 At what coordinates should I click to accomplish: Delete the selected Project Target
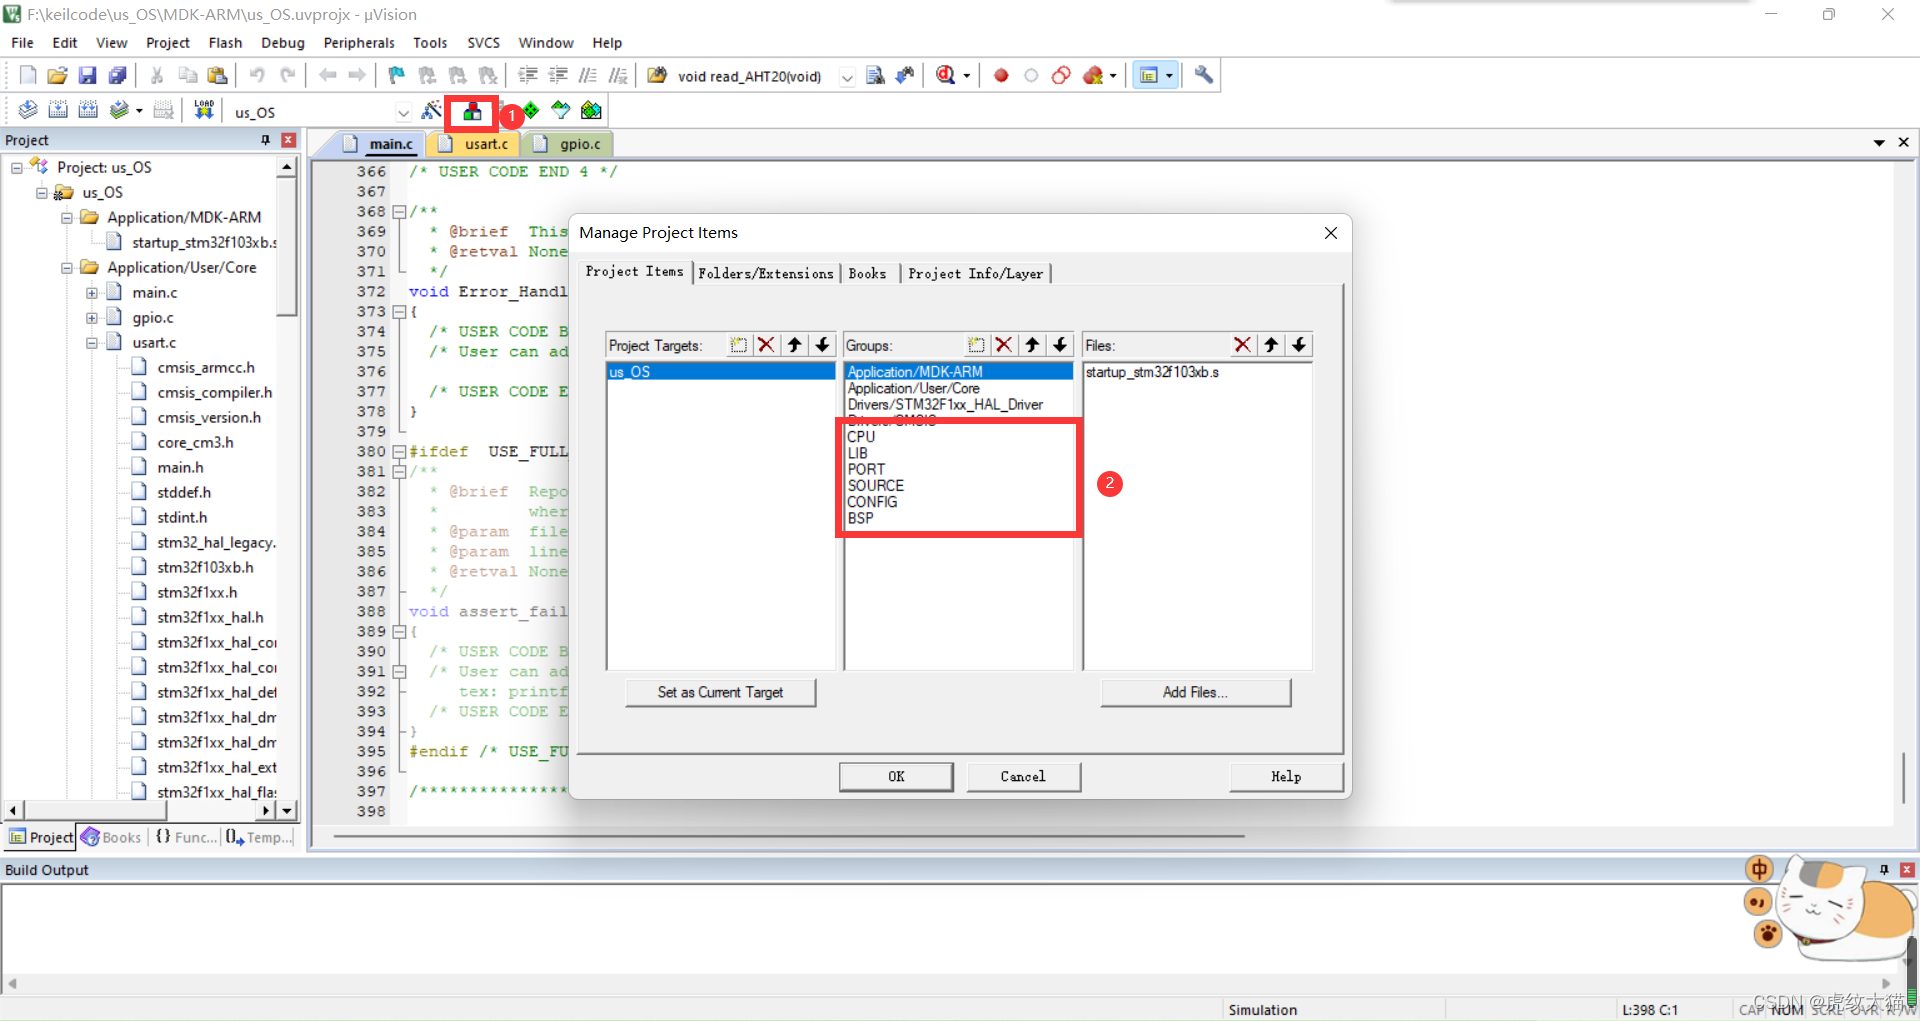click(x=766, y=345)
